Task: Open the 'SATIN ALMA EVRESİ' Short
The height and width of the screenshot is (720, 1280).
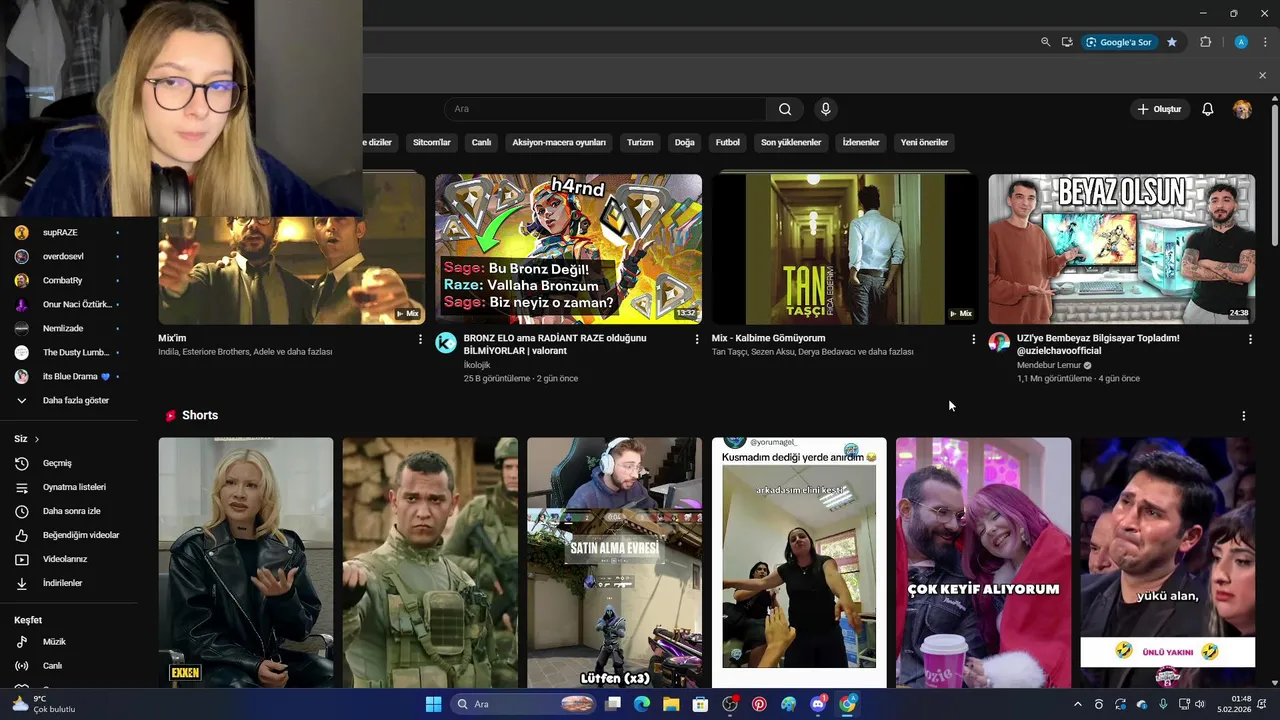Action: pyautogui.click(x=614, y=562)
